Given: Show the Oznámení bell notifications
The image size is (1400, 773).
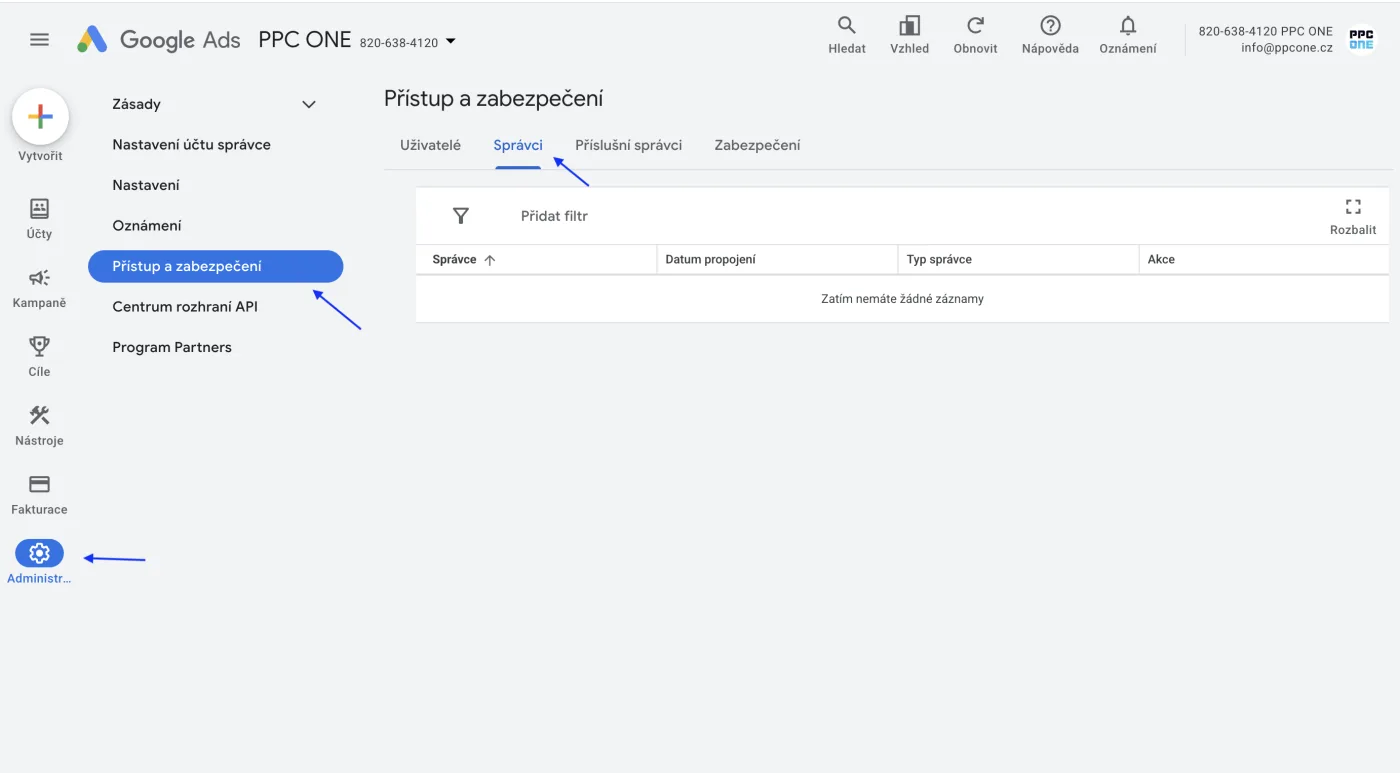Looking at the screenshot, I should point(1128,35).
